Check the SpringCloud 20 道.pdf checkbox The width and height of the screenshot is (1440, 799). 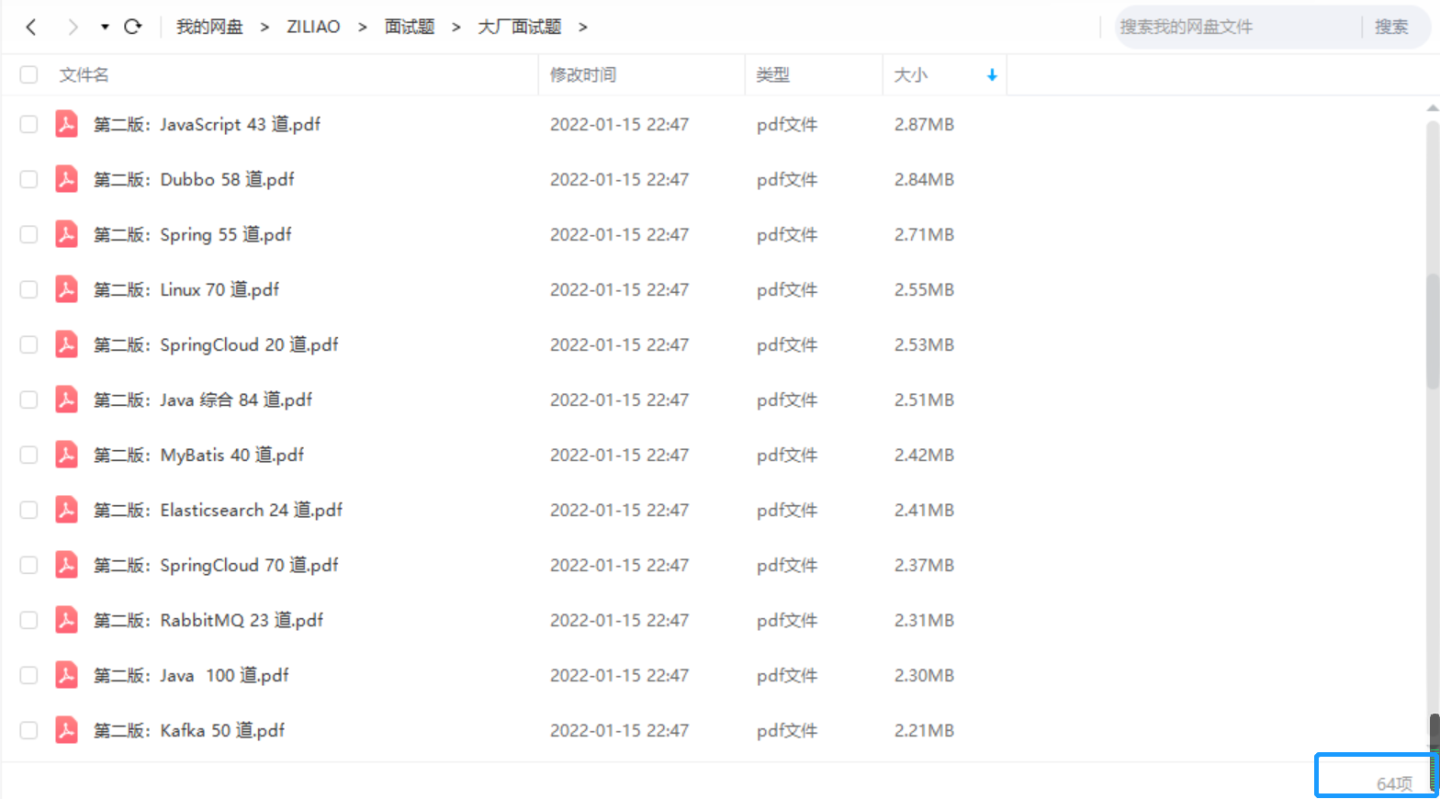click(x=29, y=344)
